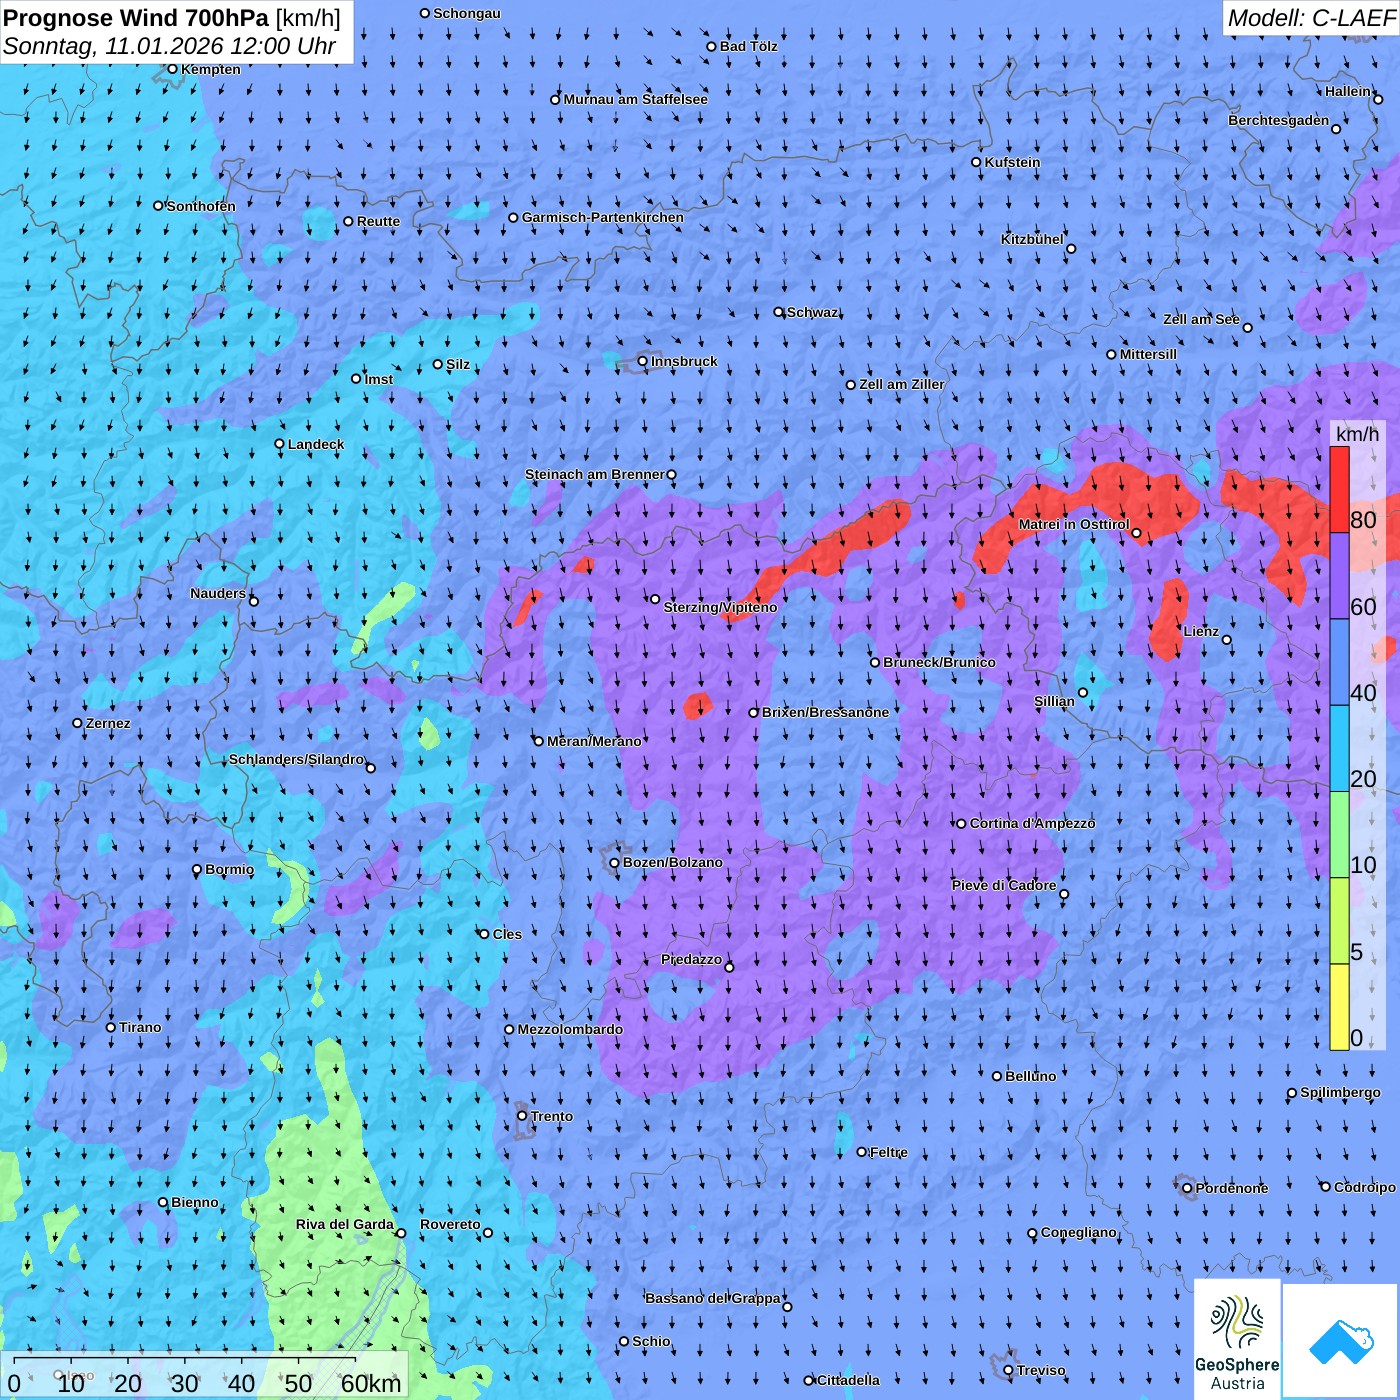
Task: Click the Pordenone city marker
Action: (x=1187, y=1188)
